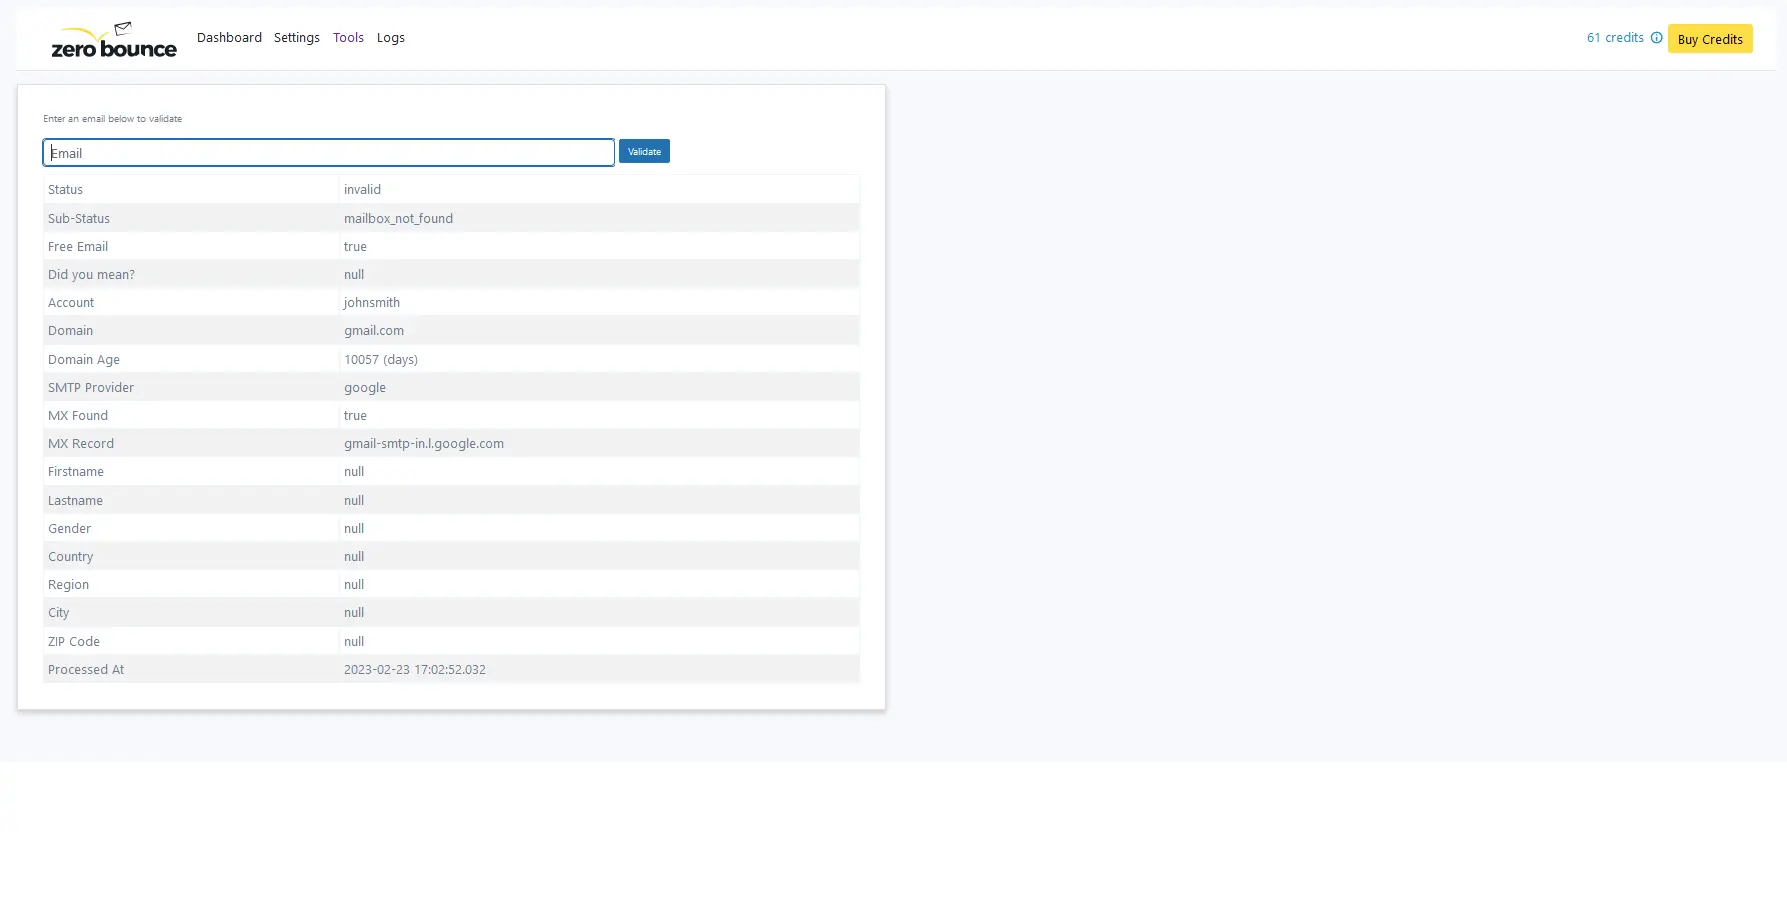Select the gmail-smtp-in.l.google.com MX record
Screen dimensions: 1787x901
point(424,444)
